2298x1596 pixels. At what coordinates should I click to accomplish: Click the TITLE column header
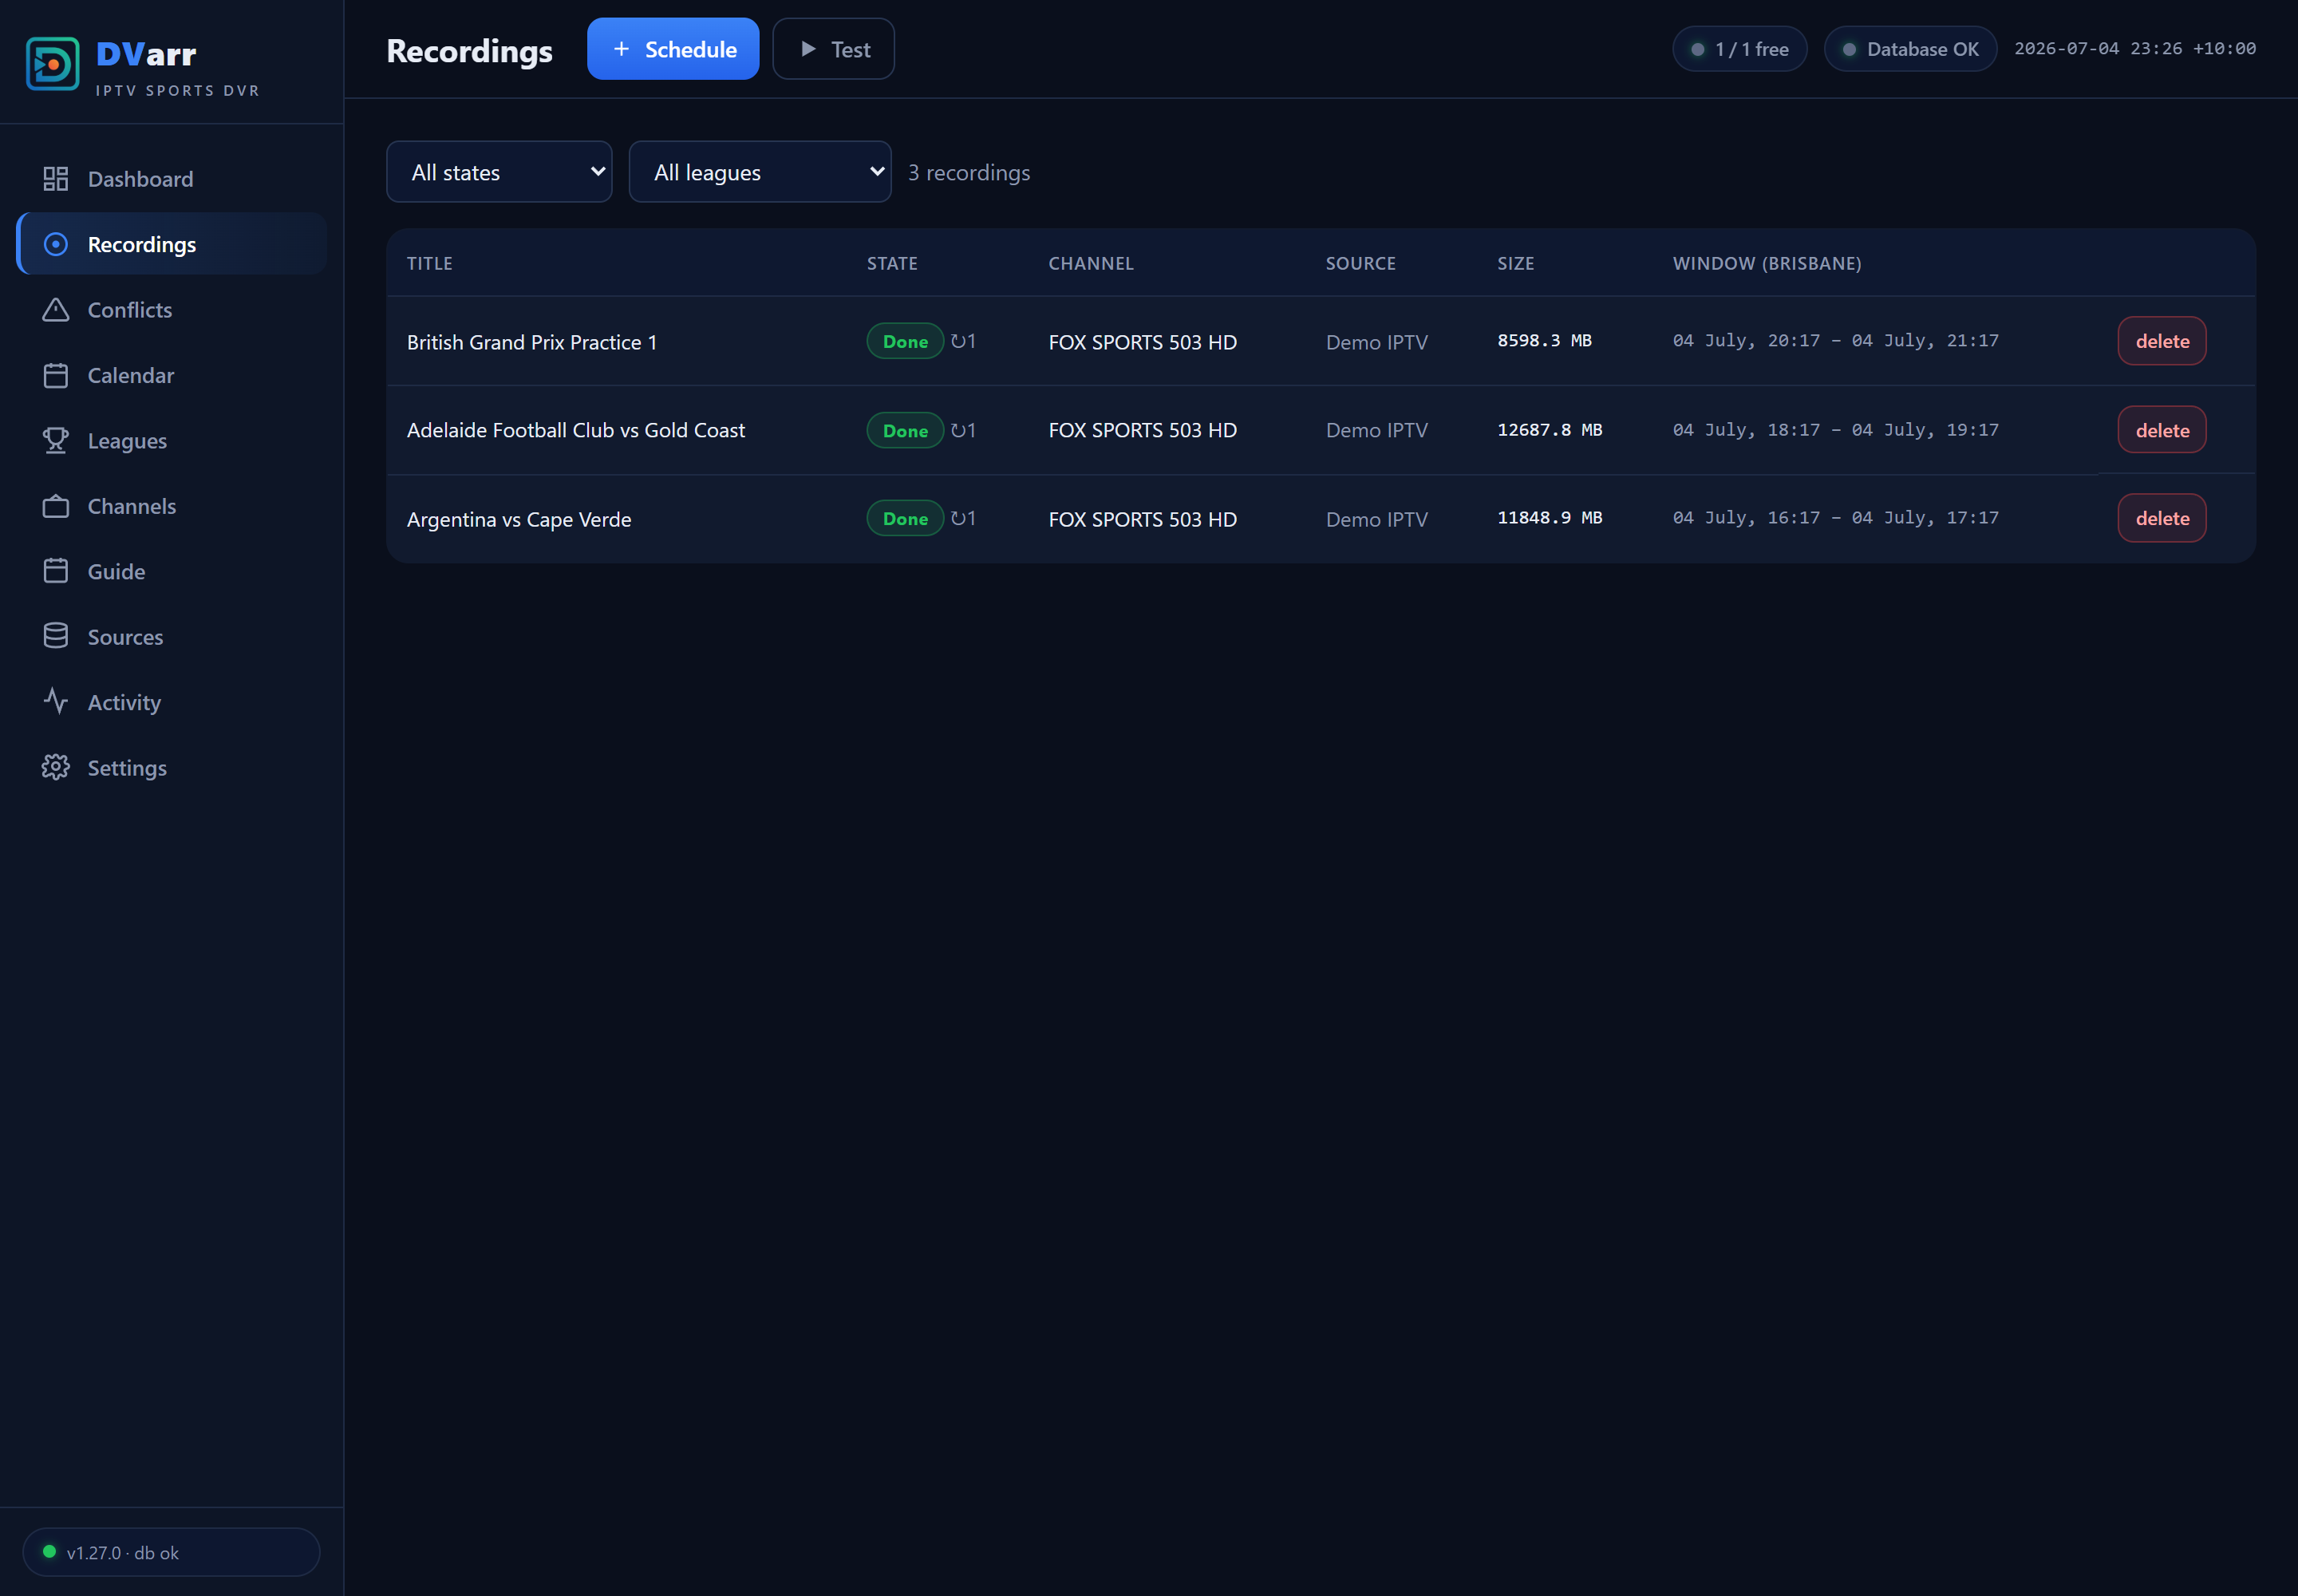430,263
